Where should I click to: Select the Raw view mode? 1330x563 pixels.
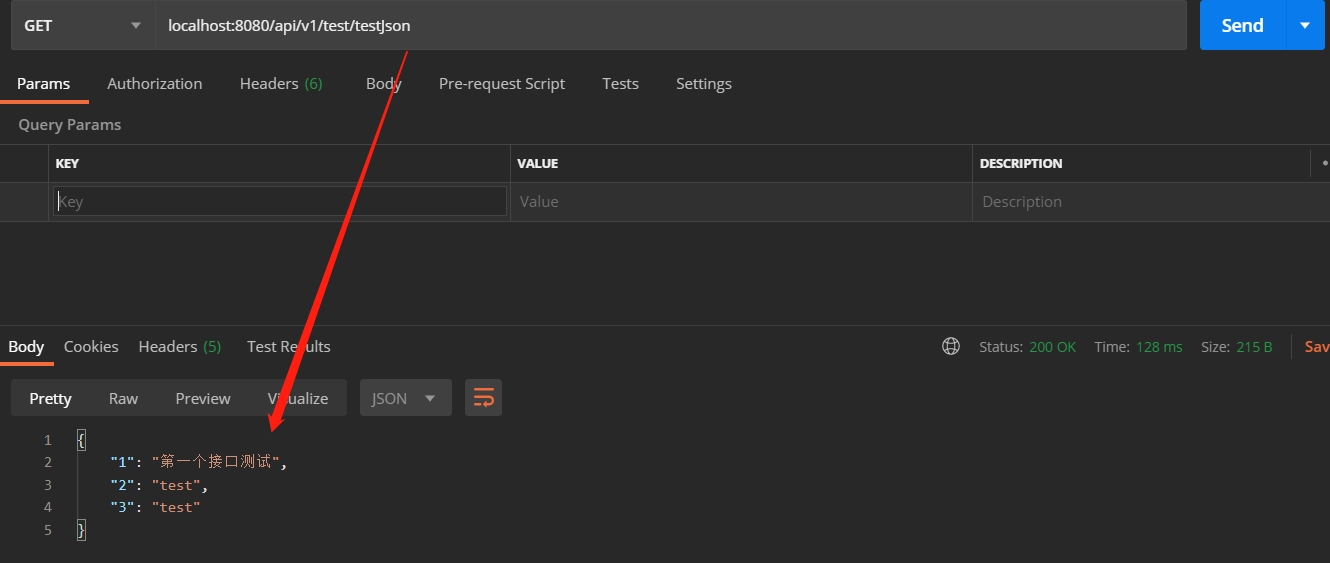point(123,398)
